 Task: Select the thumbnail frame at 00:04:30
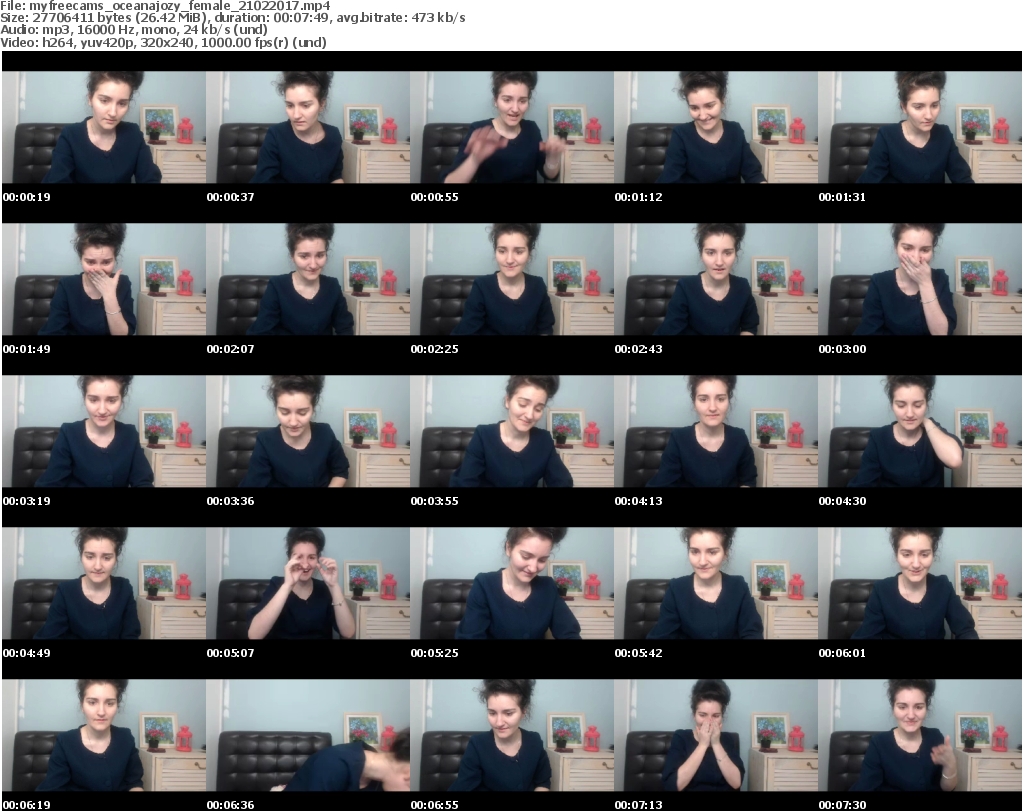[920, 432]
